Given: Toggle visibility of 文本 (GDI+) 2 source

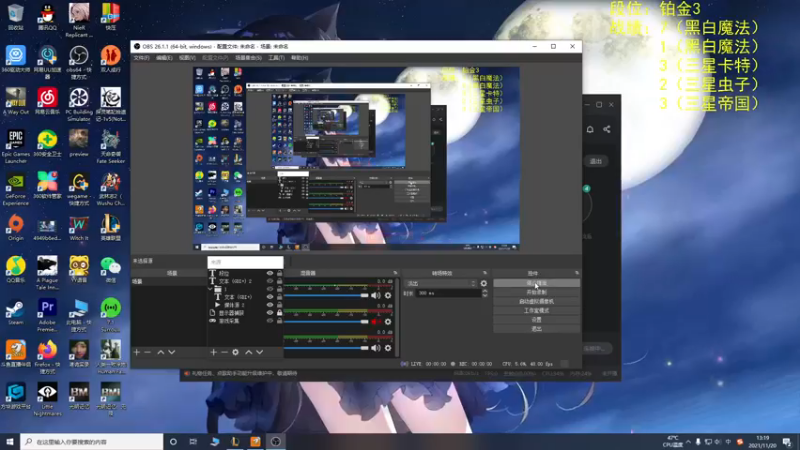Looking at the screenshot, I should (270, 281).
